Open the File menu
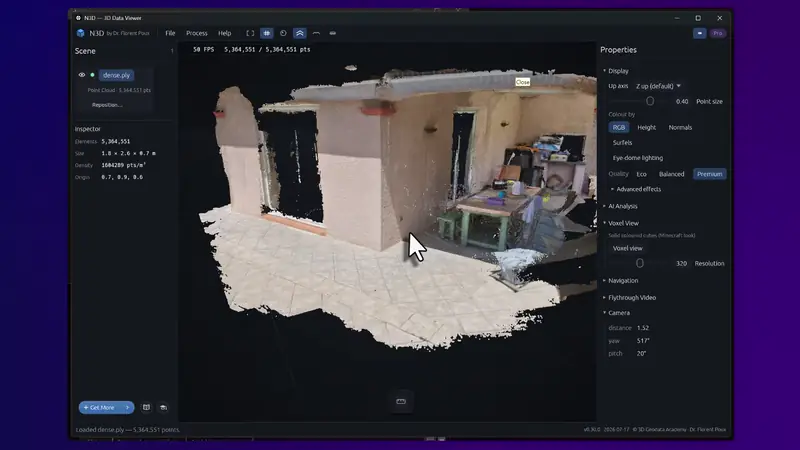Screen dimensions: 800x450 click(x=170, y=33)
